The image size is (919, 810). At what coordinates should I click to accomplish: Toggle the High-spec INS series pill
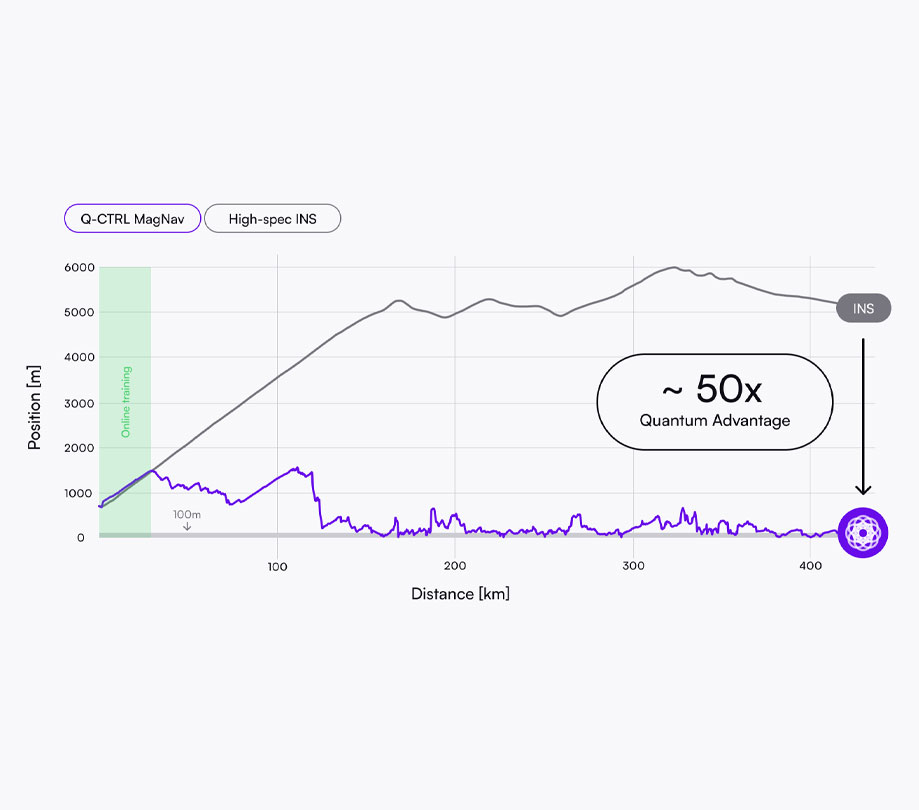[x=273, y=219]
